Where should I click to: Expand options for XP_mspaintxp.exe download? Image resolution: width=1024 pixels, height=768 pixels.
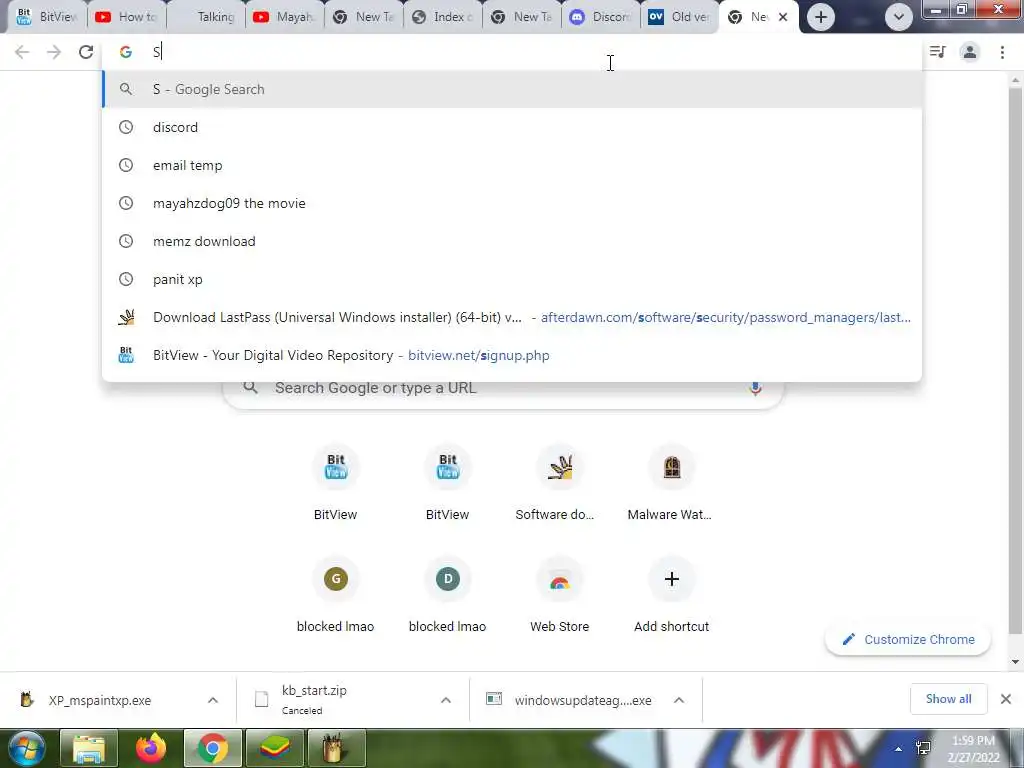click(x=213, y=700)
